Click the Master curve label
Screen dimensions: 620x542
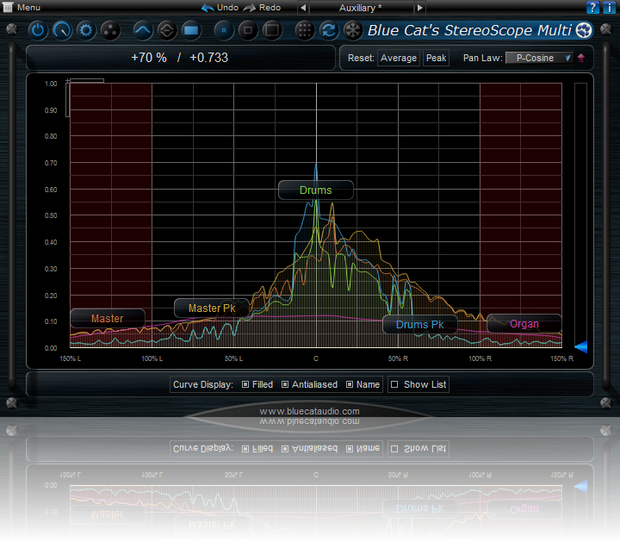(x=108, y=318)
